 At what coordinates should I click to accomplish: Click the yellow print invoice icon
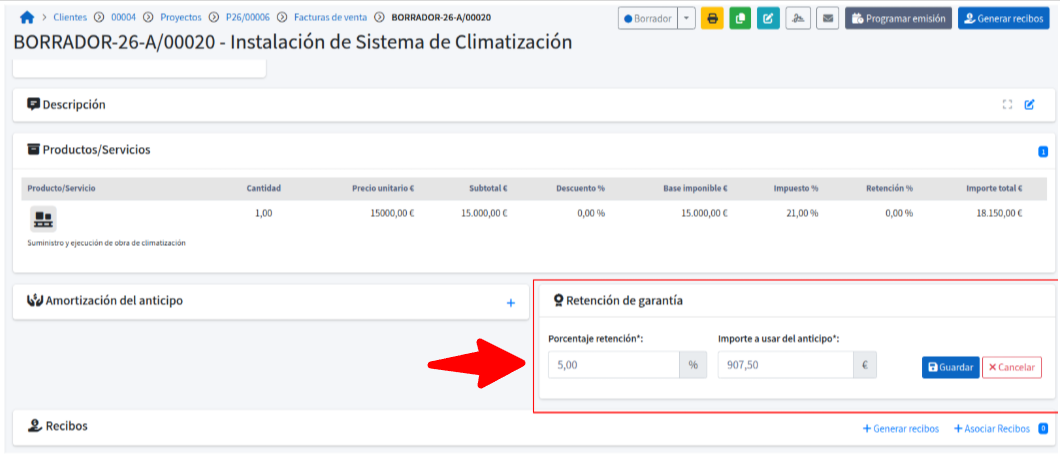[712, 18]
